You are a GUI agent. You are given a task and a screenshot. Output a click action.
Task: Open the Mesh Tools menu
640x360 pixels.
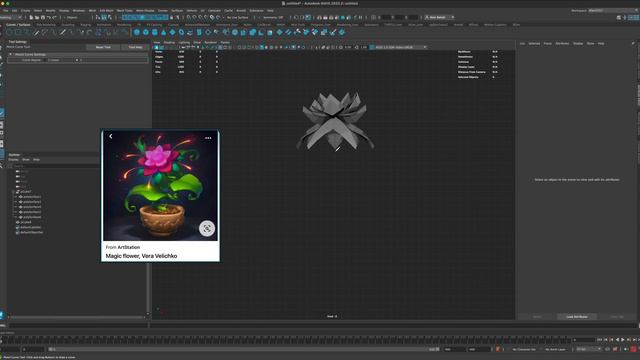click(124, 11)
